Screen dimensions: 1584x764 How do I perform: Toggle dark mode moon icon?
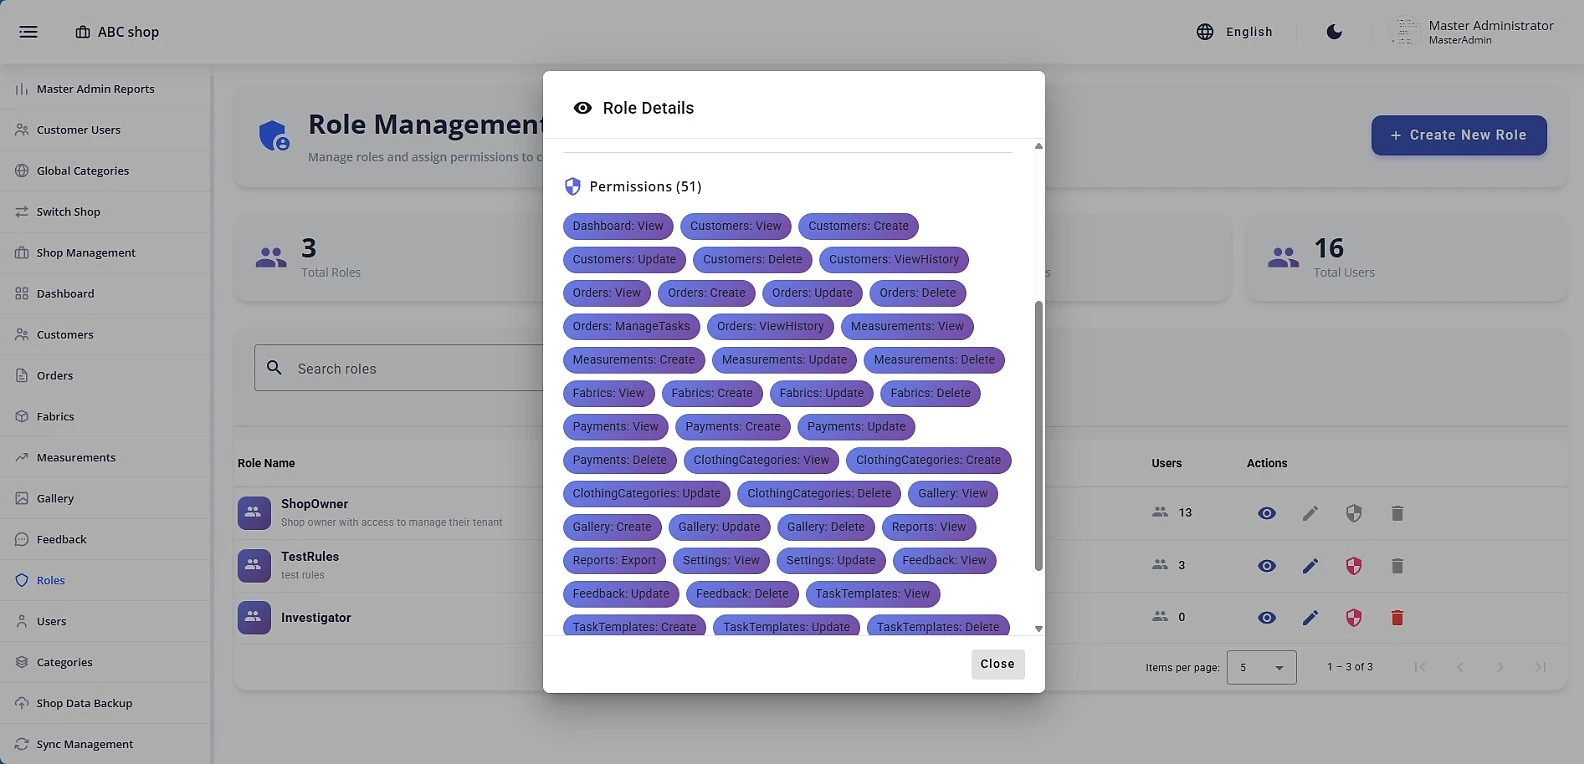1334,32
